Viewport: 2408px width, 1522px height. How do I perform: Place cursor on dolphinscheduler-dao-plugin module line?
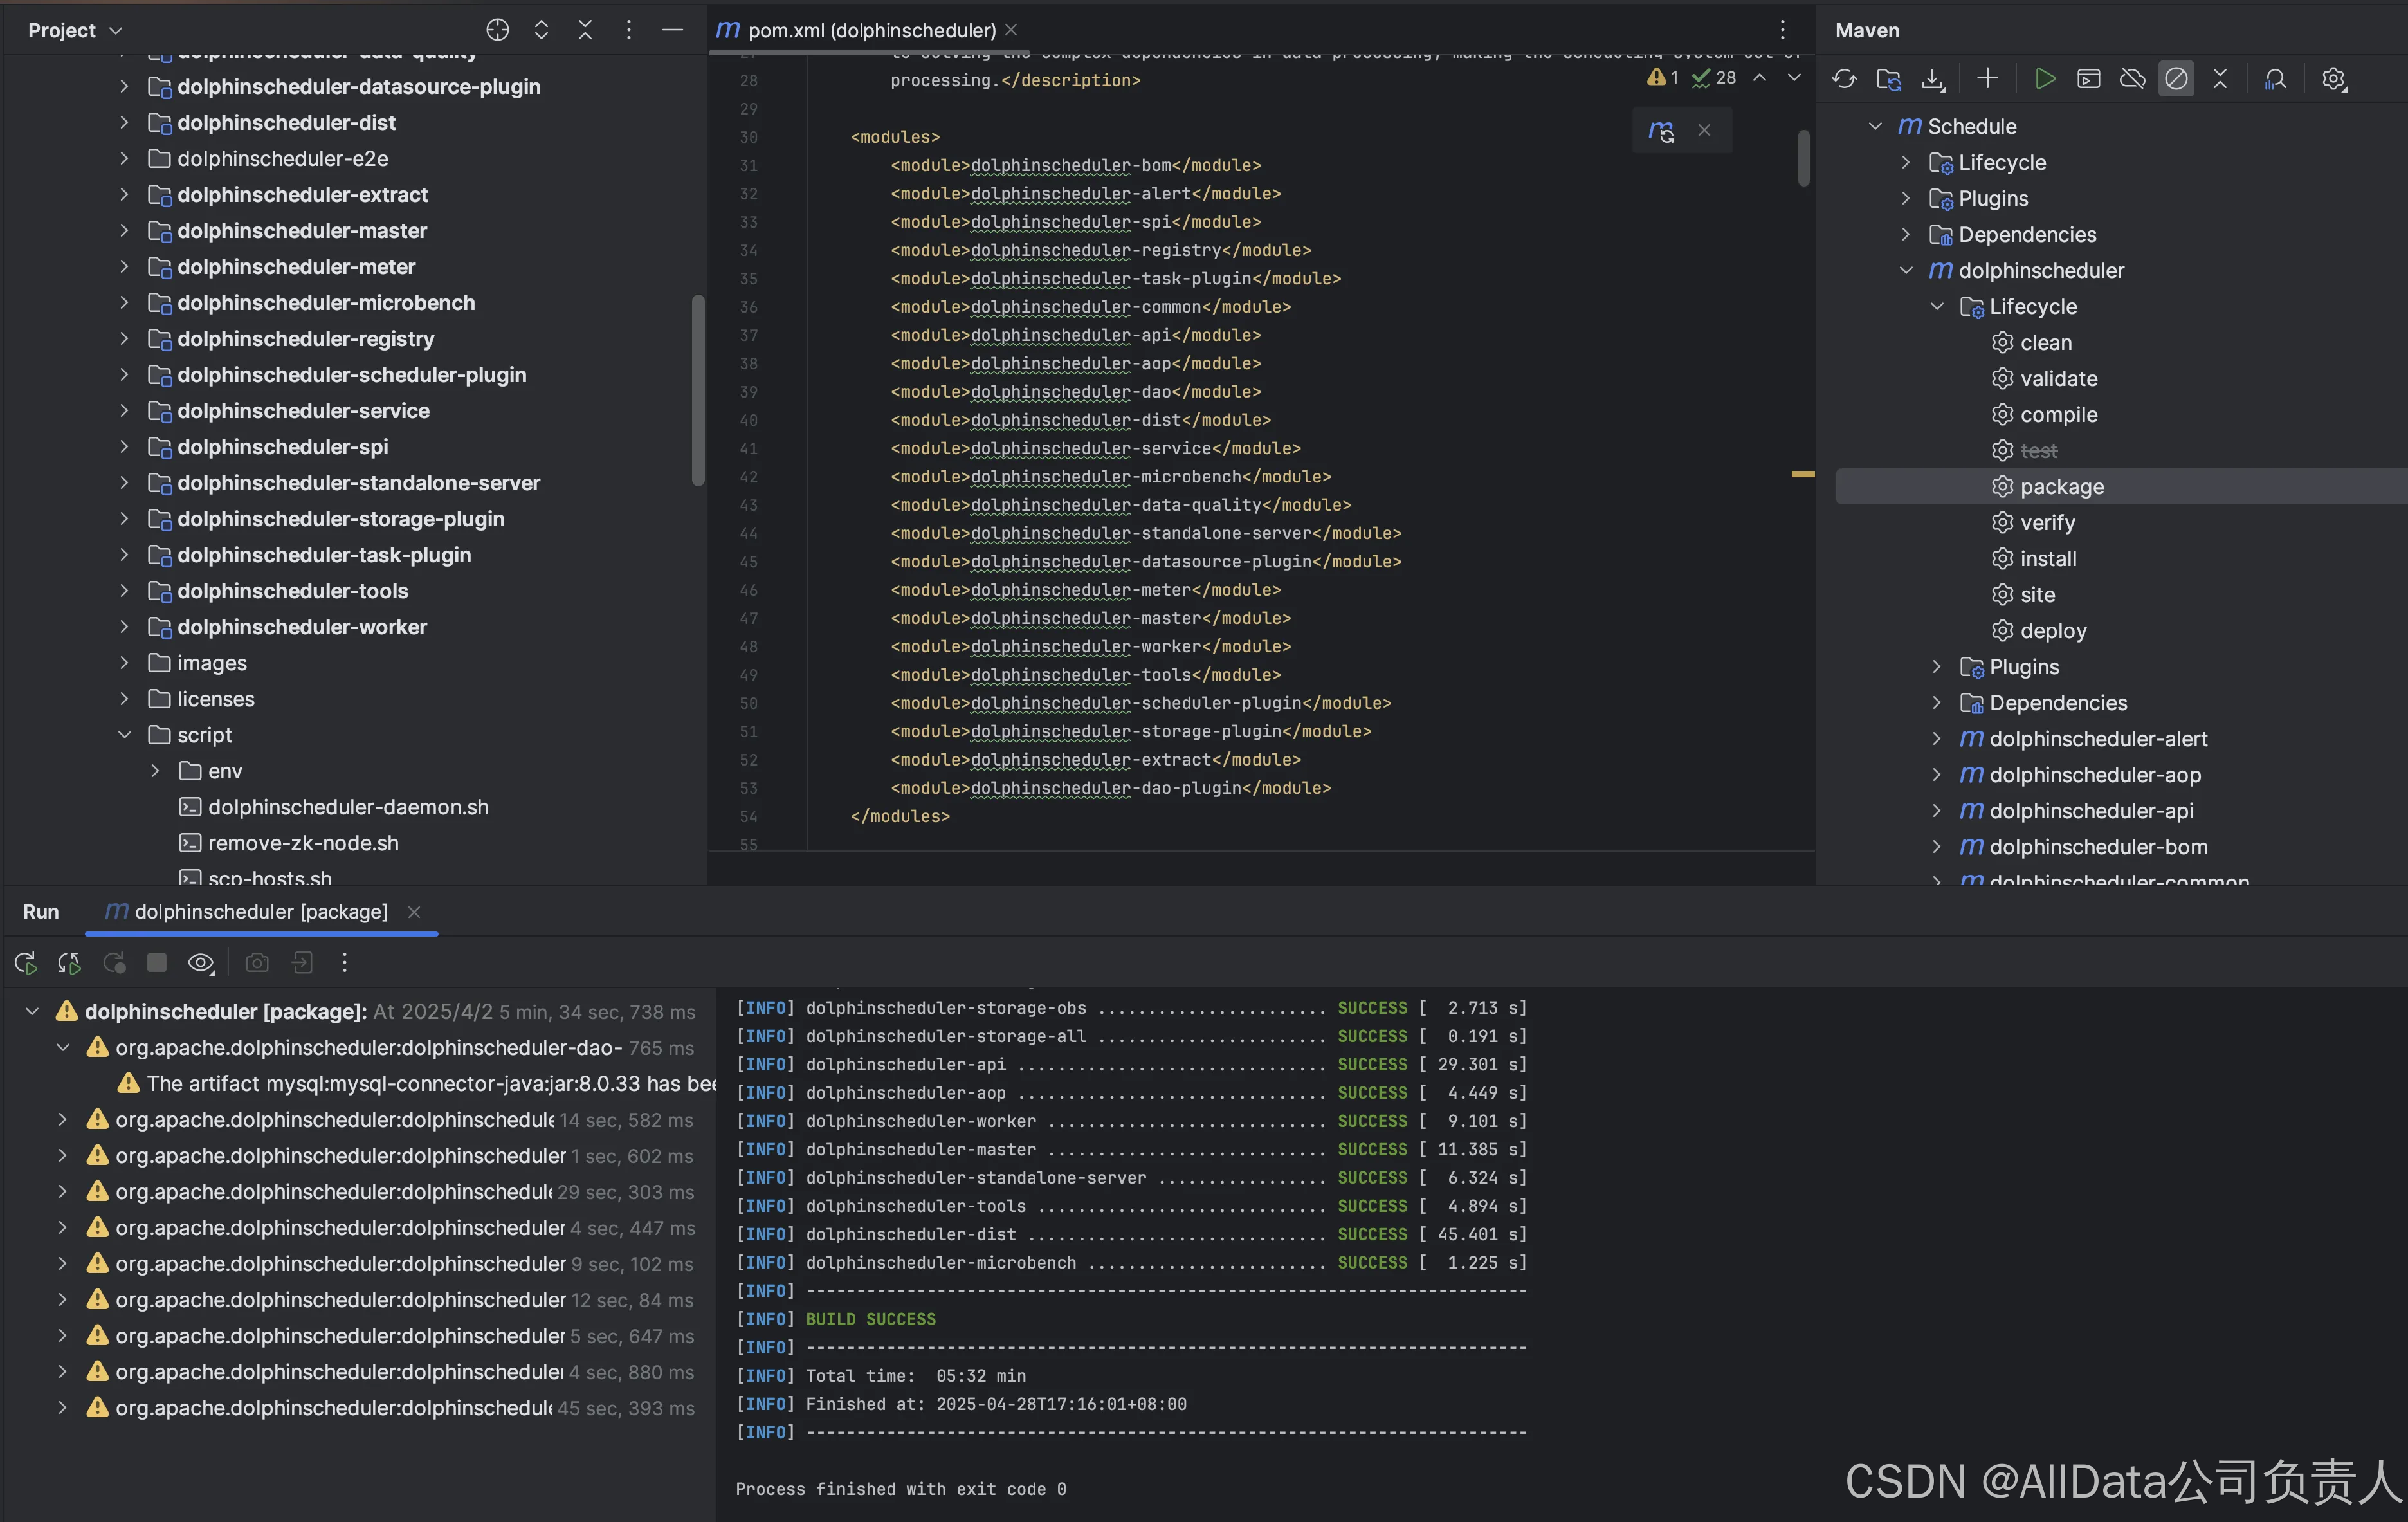coord(1110,788)
